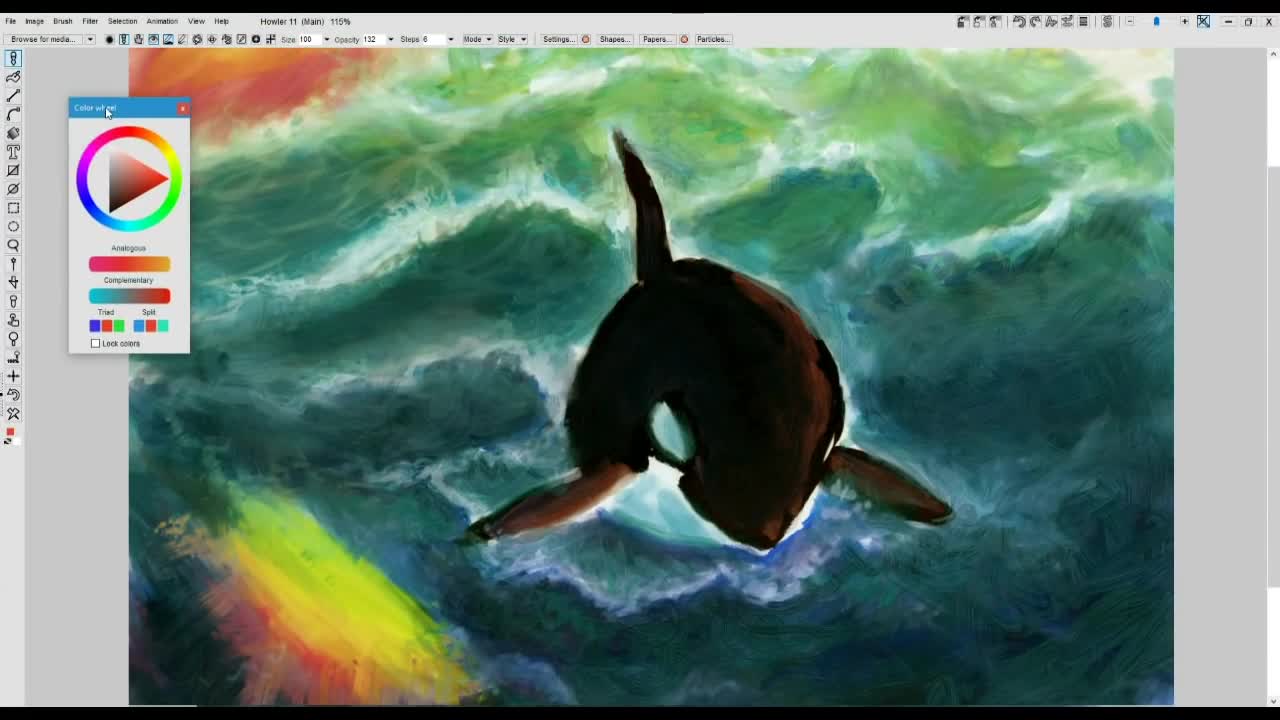This screenshot has width=1280, height=720.
Task: Toggle the red circle beside Settings
Action: tap(586, 39)
